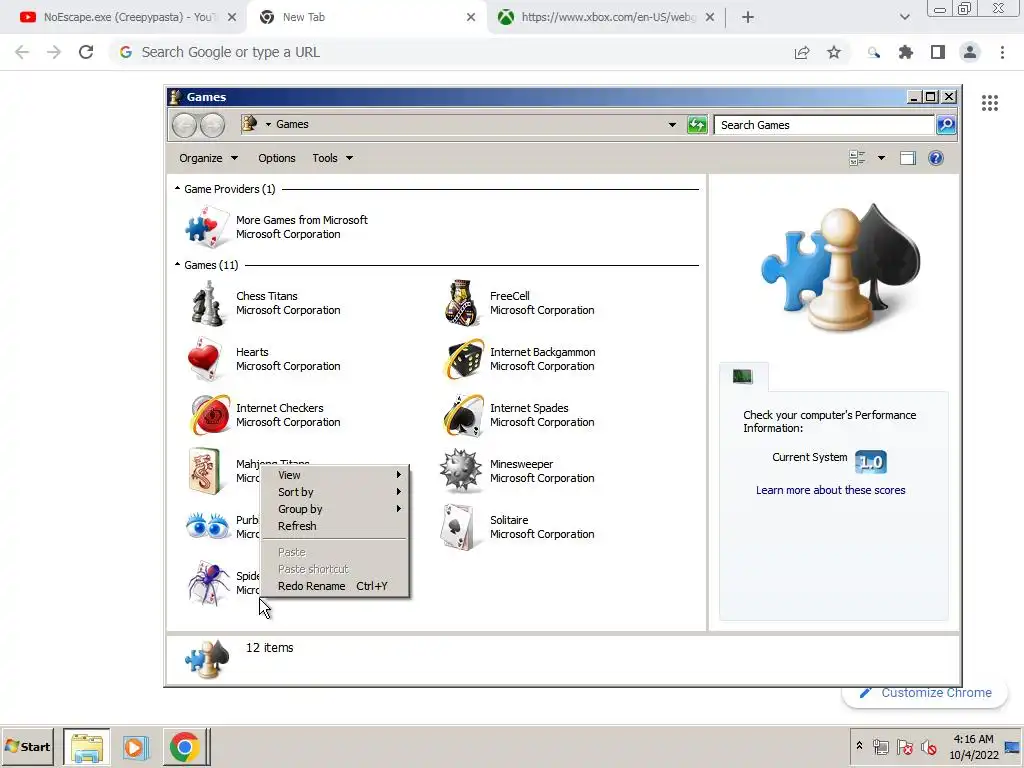The image size is (1024, 768).
Task: Open the Google apps grid icon
Action: coord(990,103)
